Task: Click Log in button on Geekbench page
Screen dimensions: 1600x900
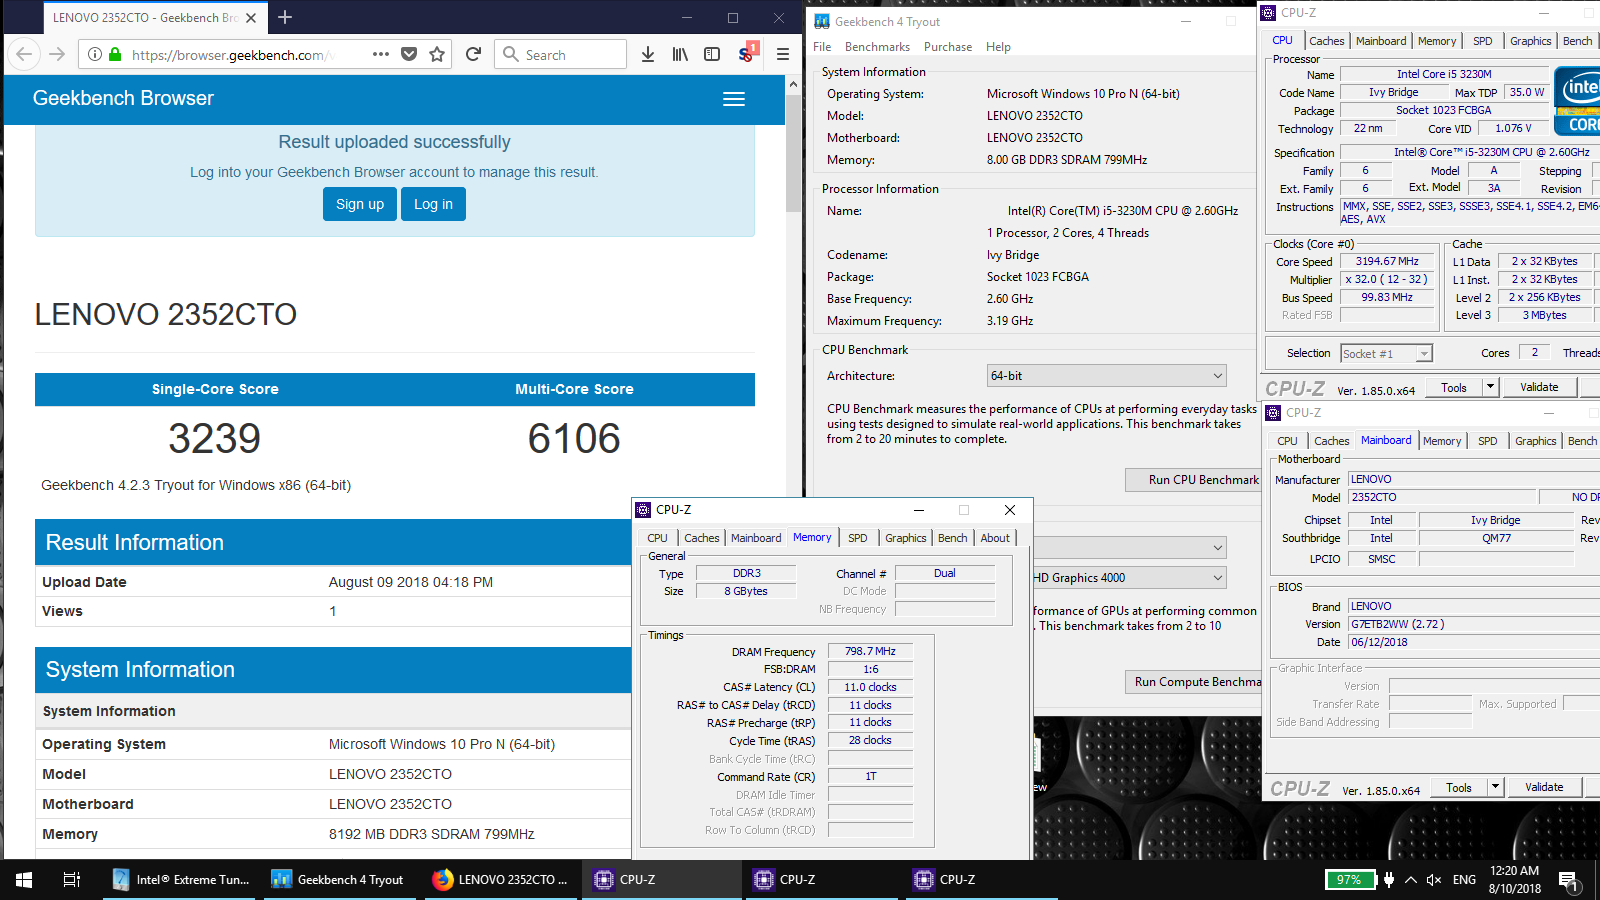Action: (434, 204)
